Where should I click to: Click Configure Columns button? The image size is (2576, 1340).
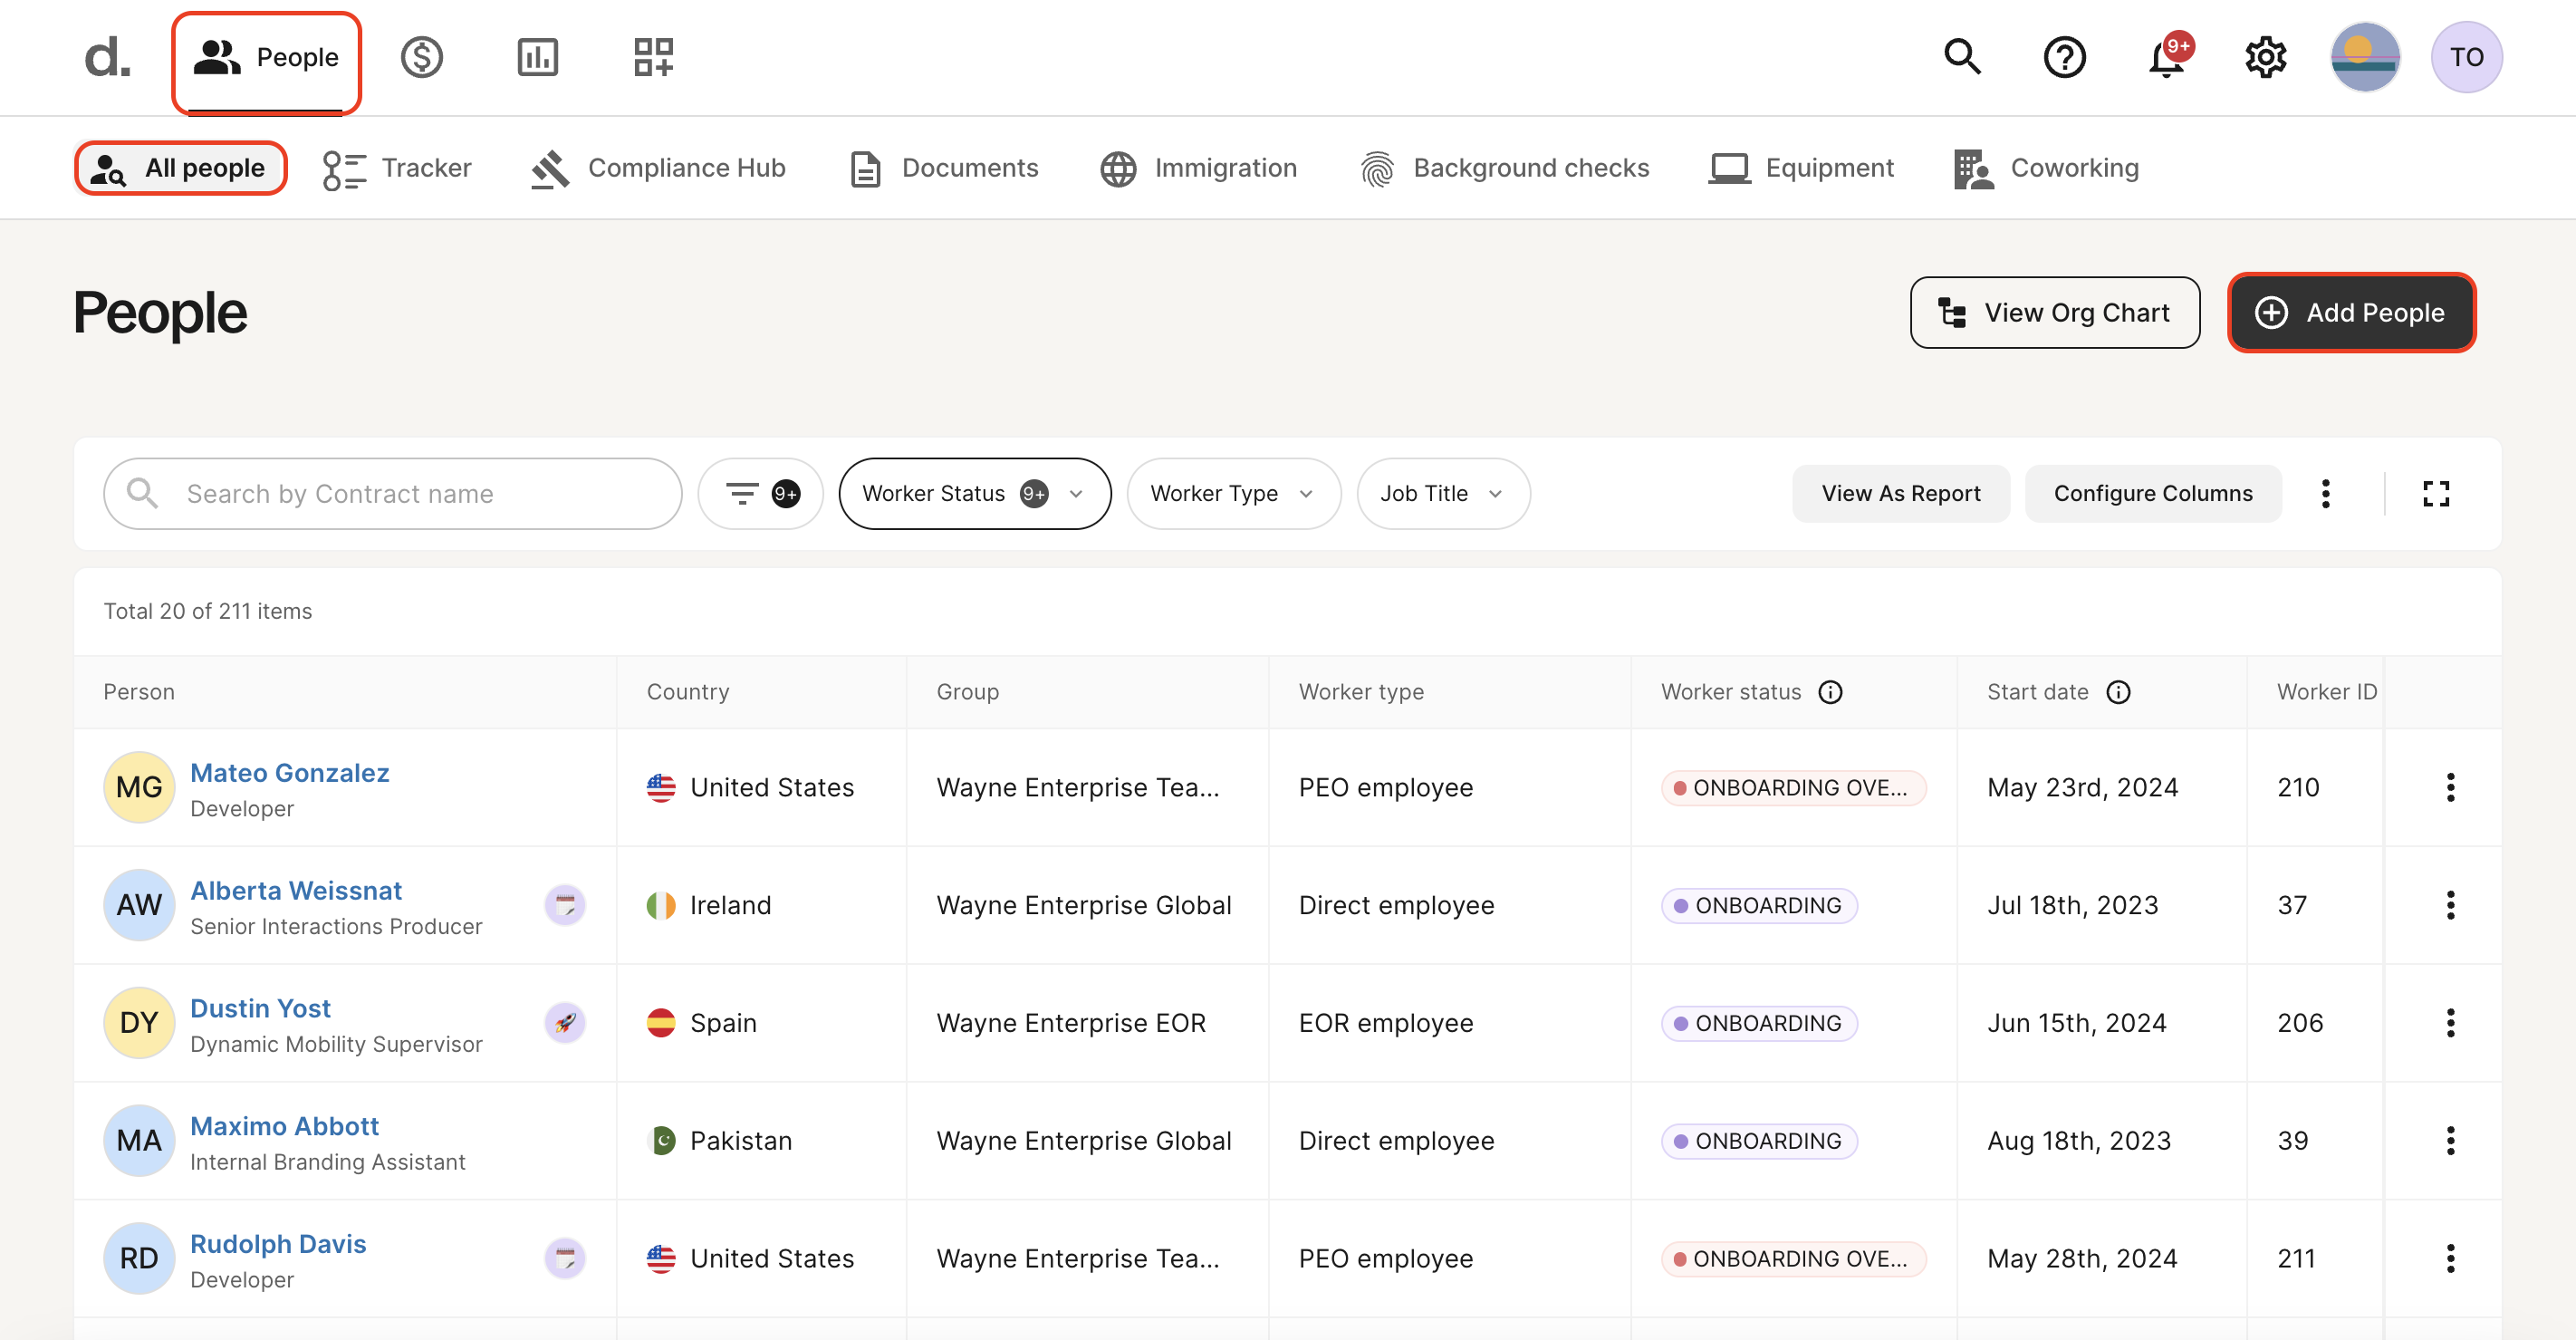click(x=2153, y=494)
